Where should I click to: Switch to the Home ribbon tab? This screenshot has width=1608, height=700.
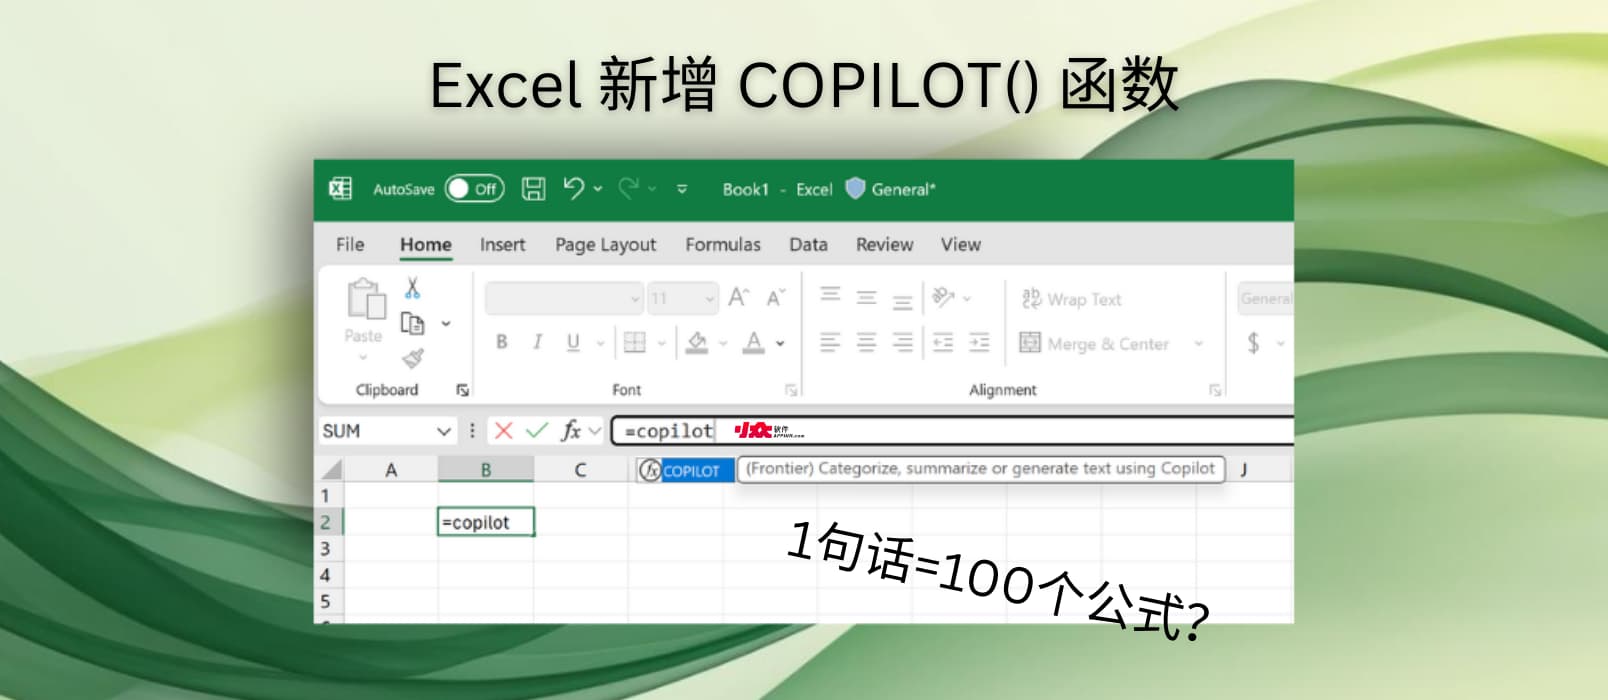coord(426,244)
